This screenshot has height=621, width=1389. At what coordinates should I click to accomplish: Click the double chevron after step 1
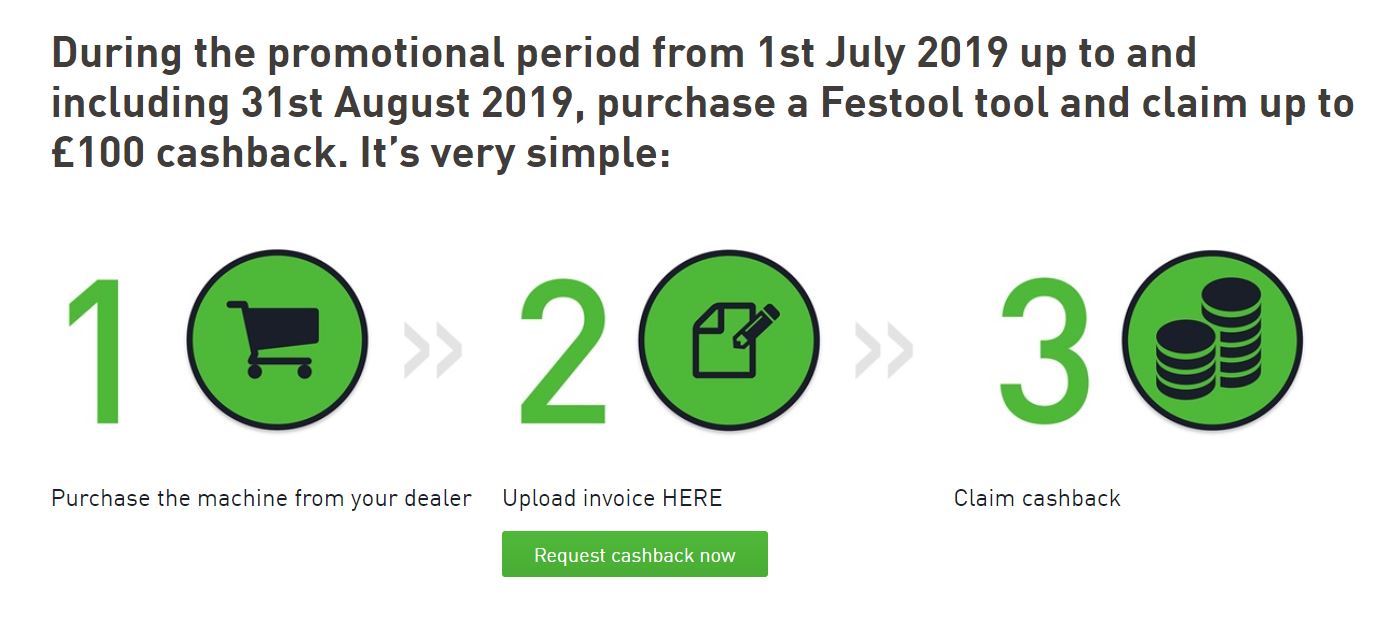coord(433,351)
